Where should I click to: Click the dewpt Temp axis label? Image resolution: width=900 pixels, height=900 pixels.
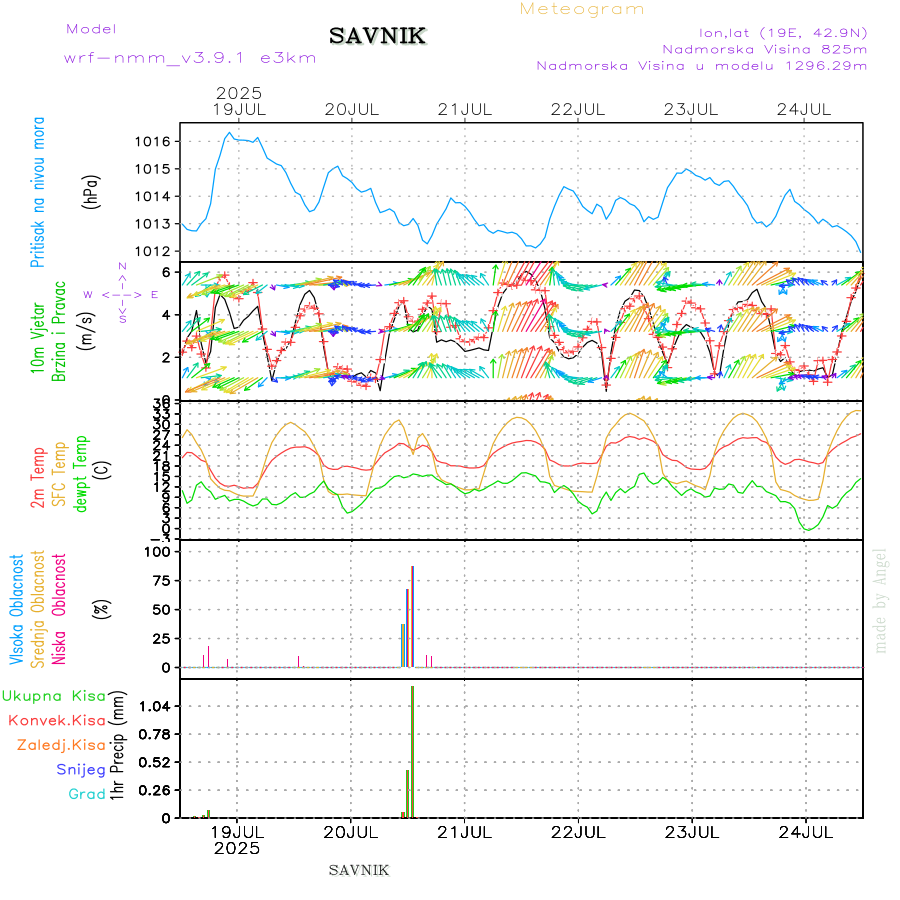(x=81, y=473)
